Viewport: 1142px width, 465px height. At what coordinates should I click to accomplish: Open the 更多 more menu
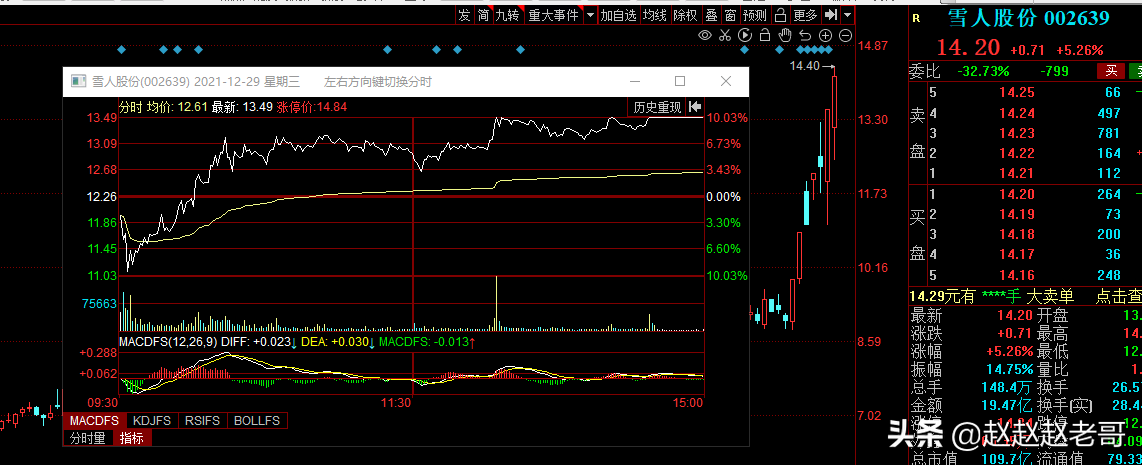(806, 15)
